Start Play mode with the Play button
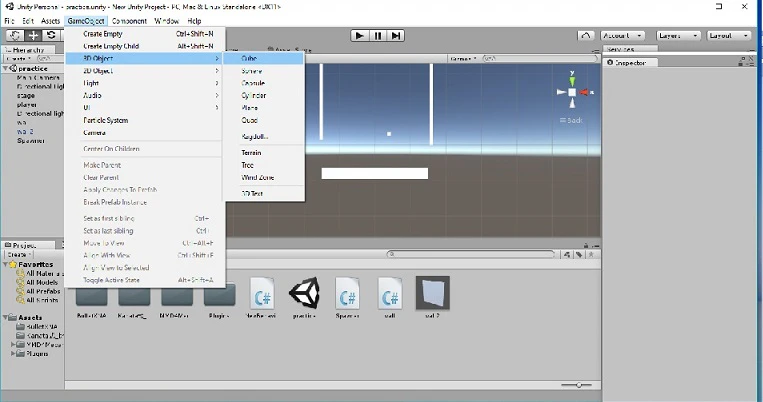763x402 pixels. (x=360, y=36)
